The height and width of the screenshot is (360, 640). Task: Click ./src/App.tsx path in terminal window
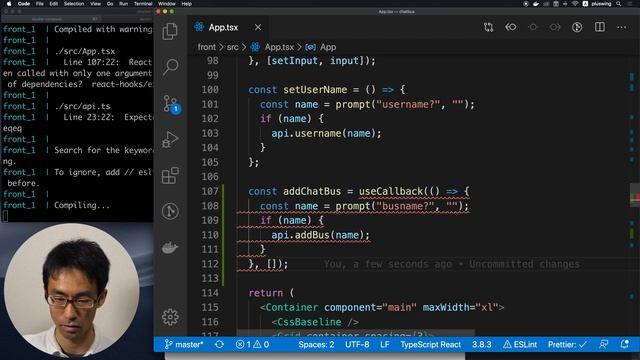(x=84, y=51)
